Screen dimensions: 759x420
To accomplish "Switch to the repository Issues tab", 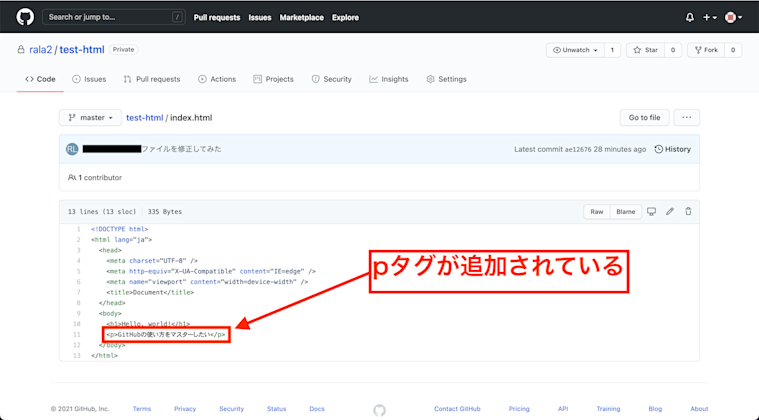I will tap(89, 79).
